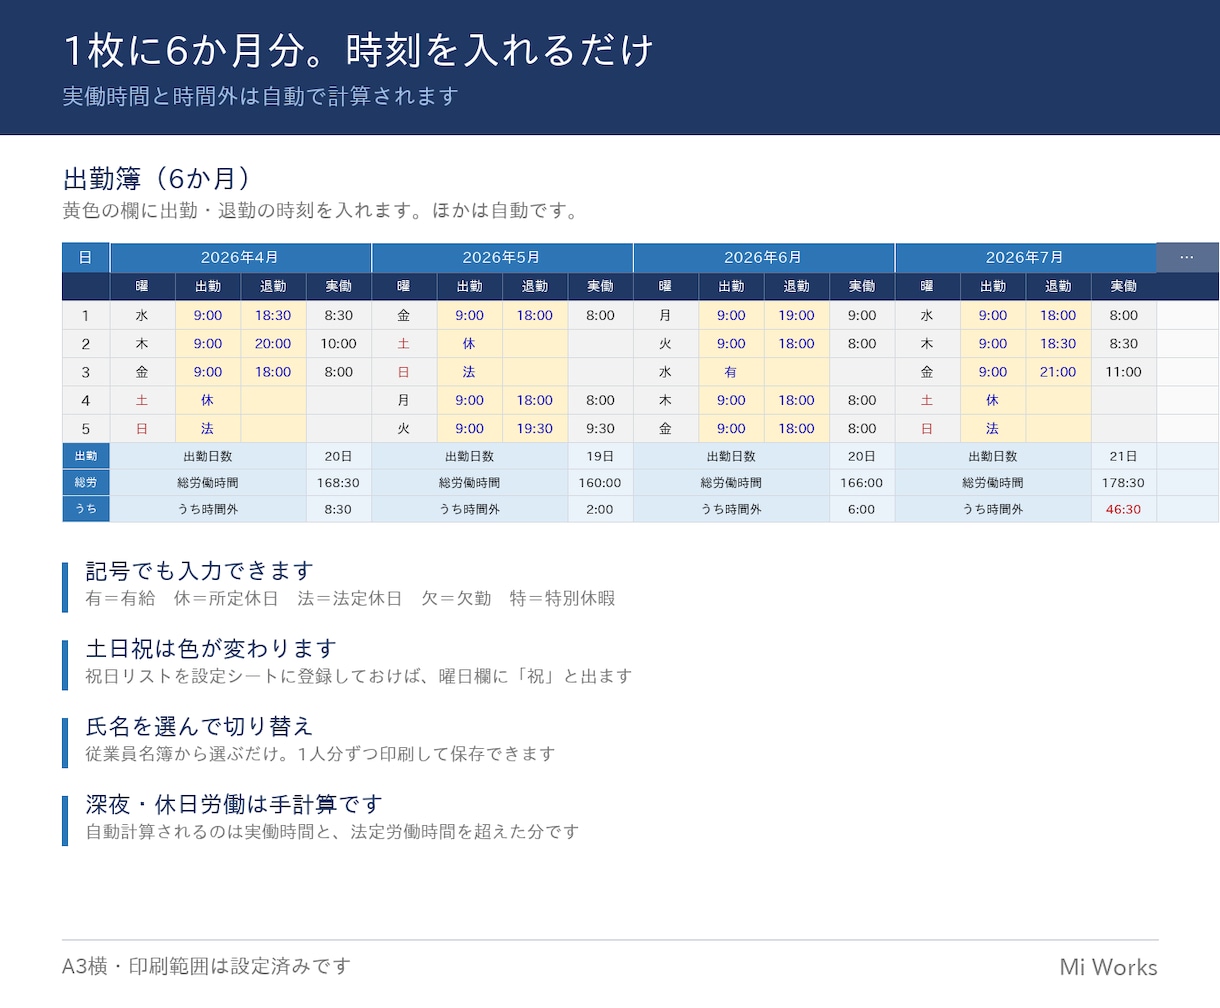Click the 退勤 subheader under 2026年4月
Image resolution: width=1220 pixels, height=1008 pixels.
(273, 286)
